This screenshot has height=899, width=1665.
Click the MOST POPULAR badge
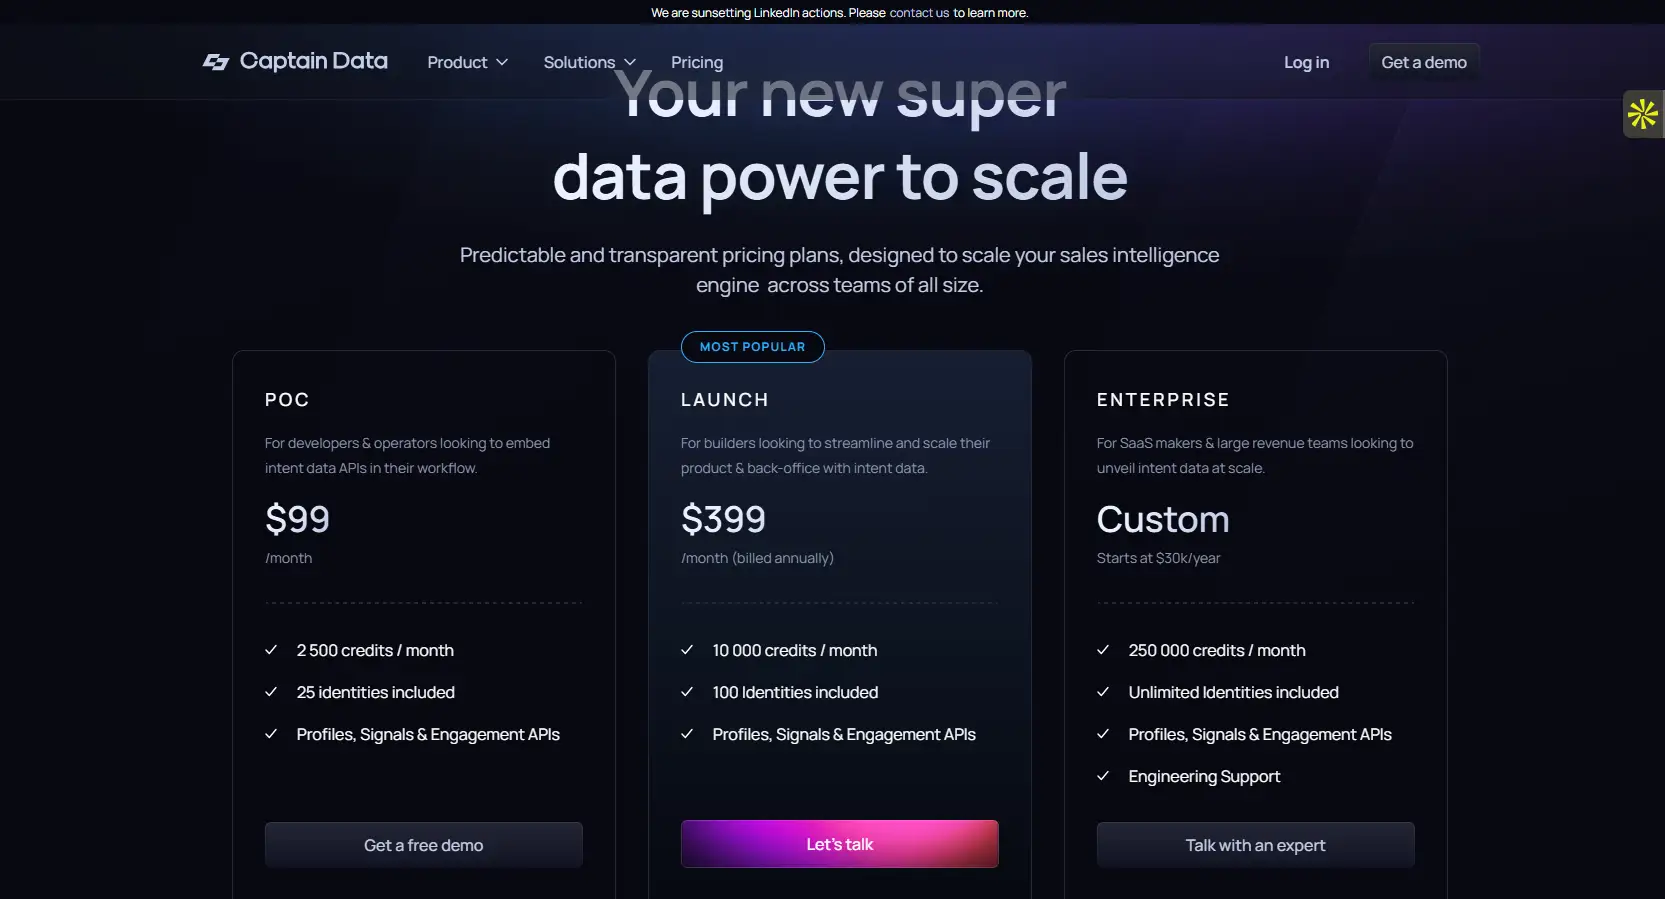(752, 347)
